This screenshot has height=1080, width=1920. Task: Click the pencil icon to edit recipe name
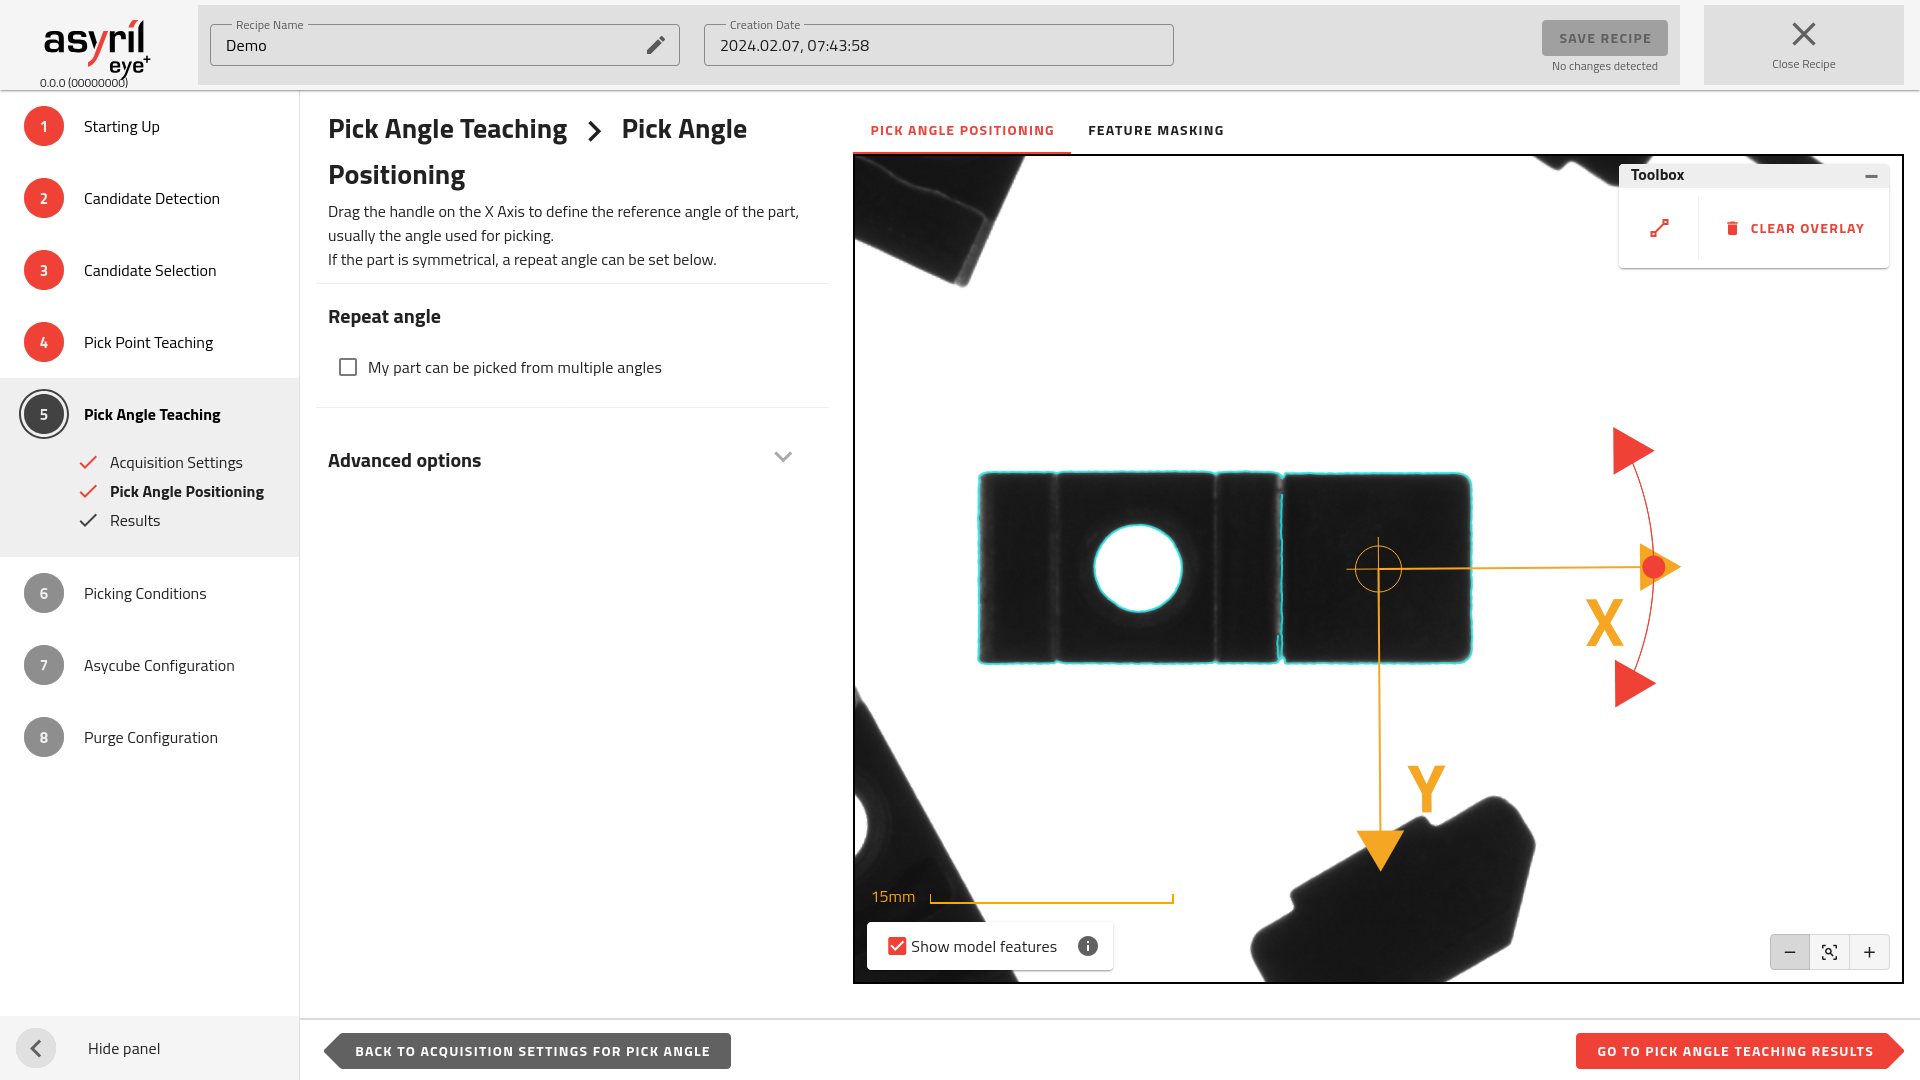click(x=655, y=45)
